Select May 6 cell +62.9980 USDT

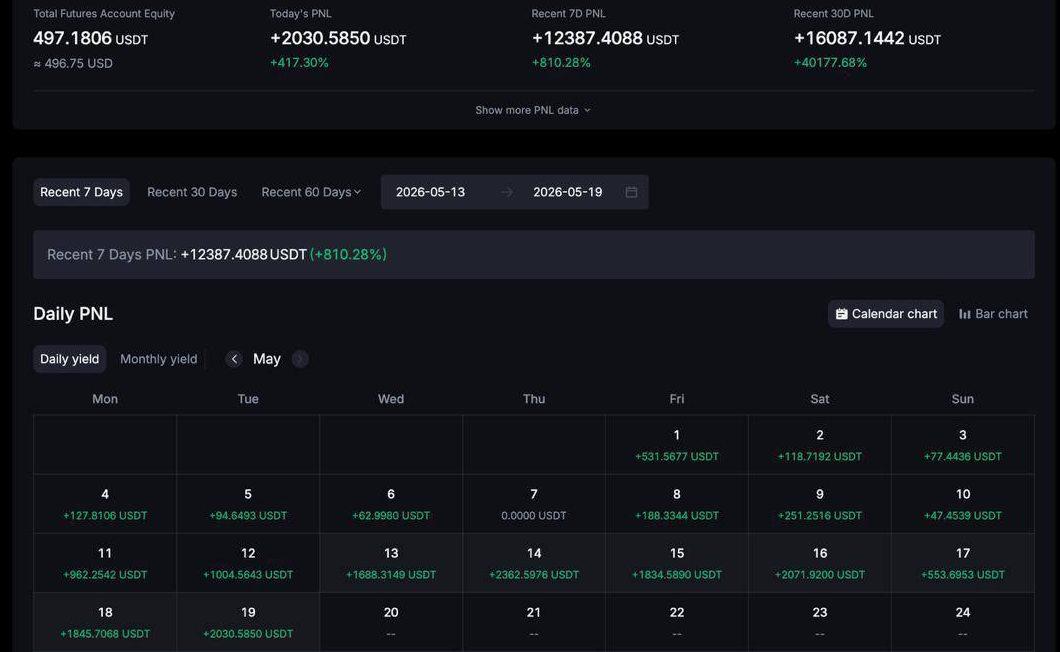pyautogui.click(x=391, y=504)
